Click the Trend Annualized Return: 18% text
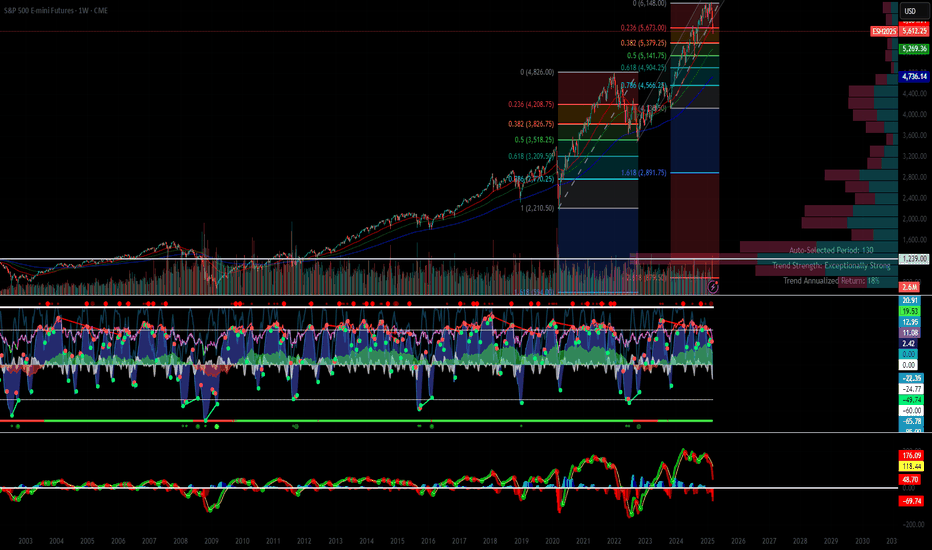932x550 pixels. click(831, 281)
